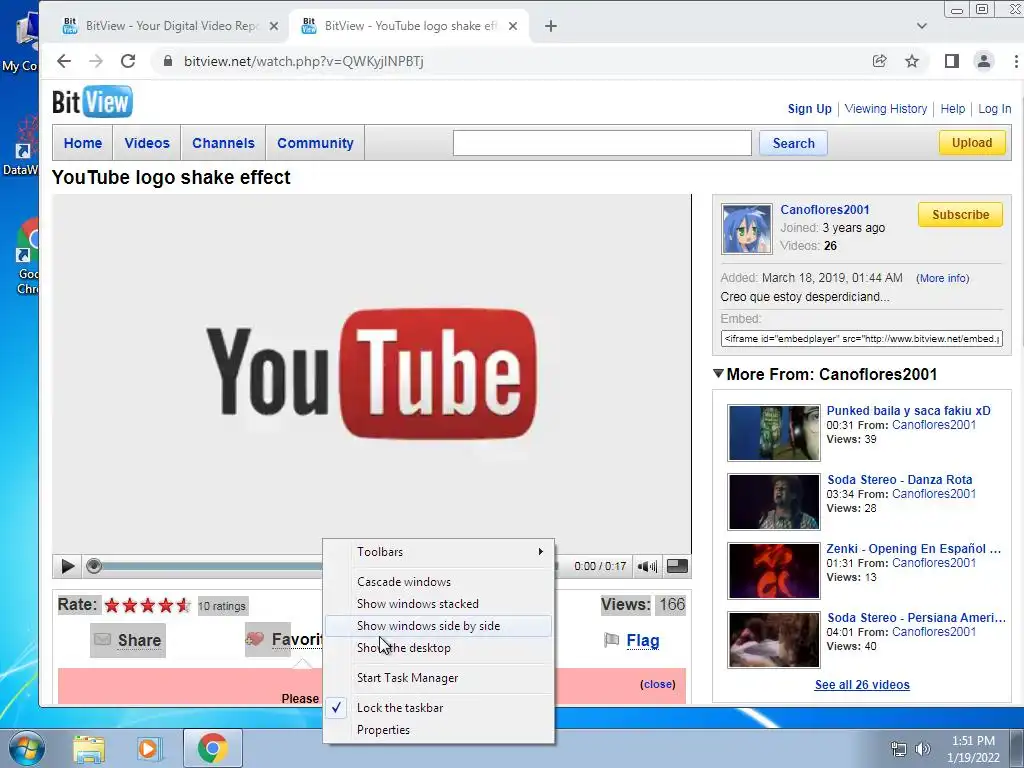Subscribe to Canoflores2001 channel
1024x768 pixels.
tap(960, 214)
